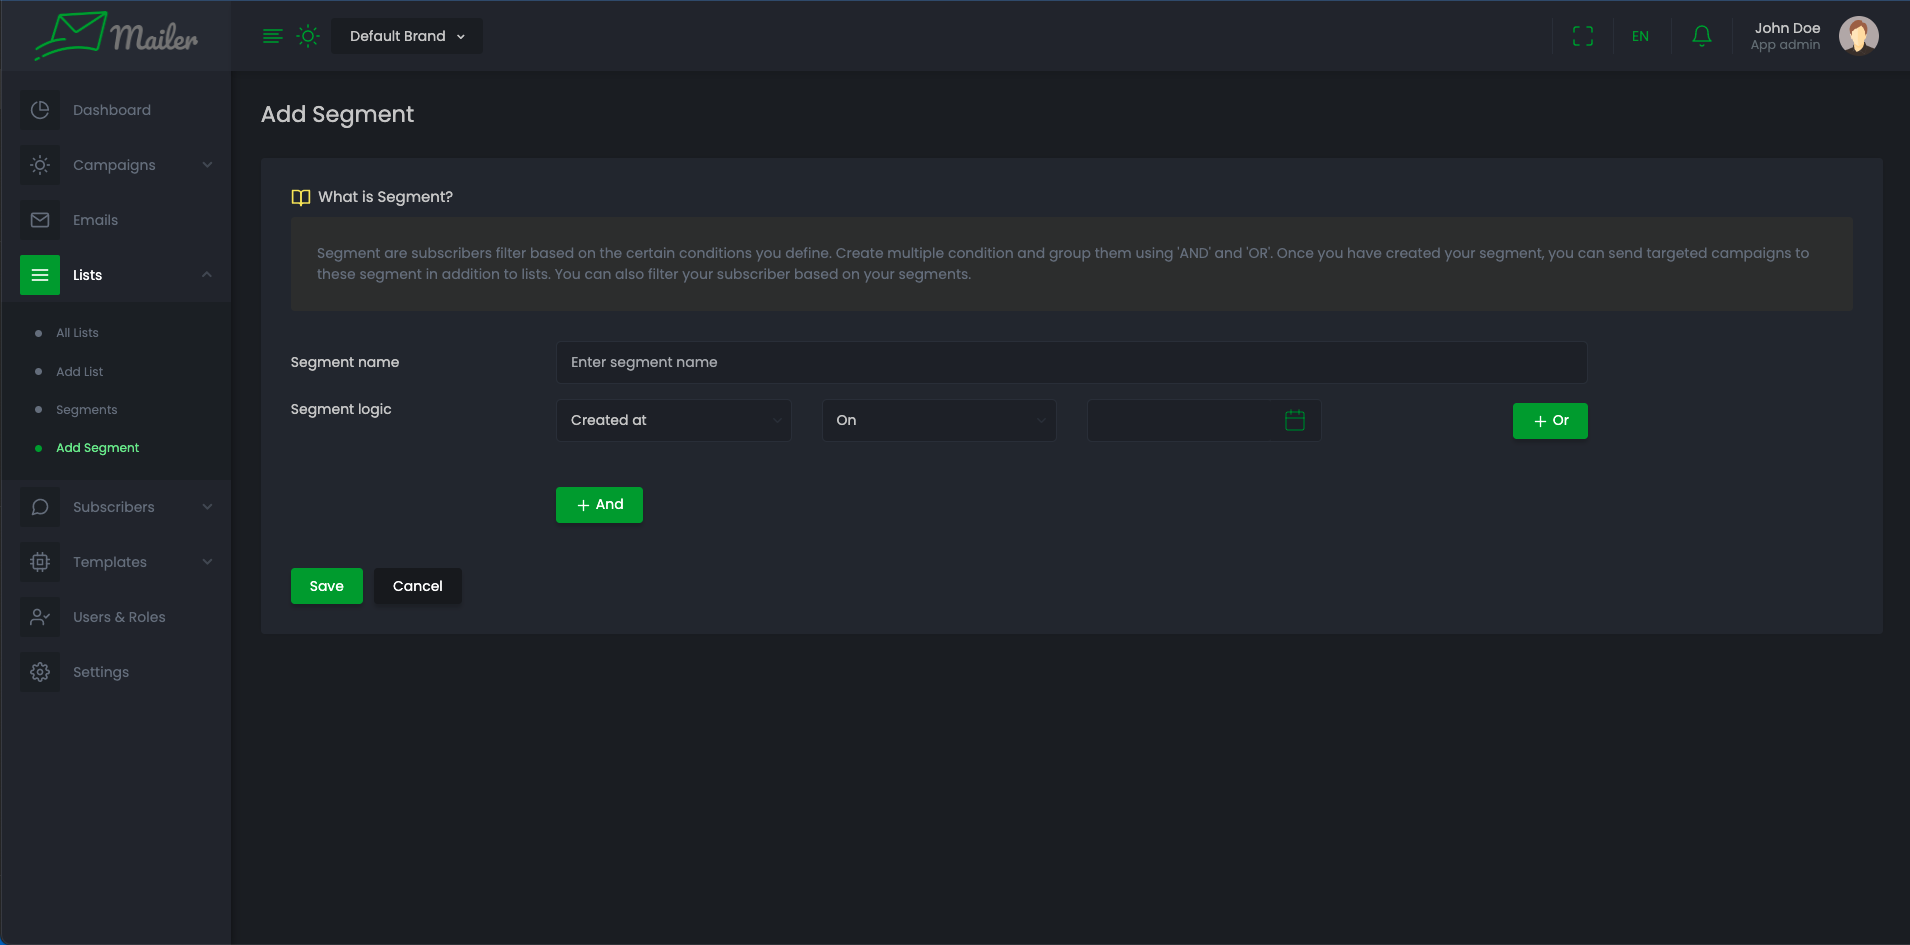The width and height of the screenshot is (1910, 945).
Task: Click the Users & Roles person icon
Action: pyautogui.click(x=40, y=617)
